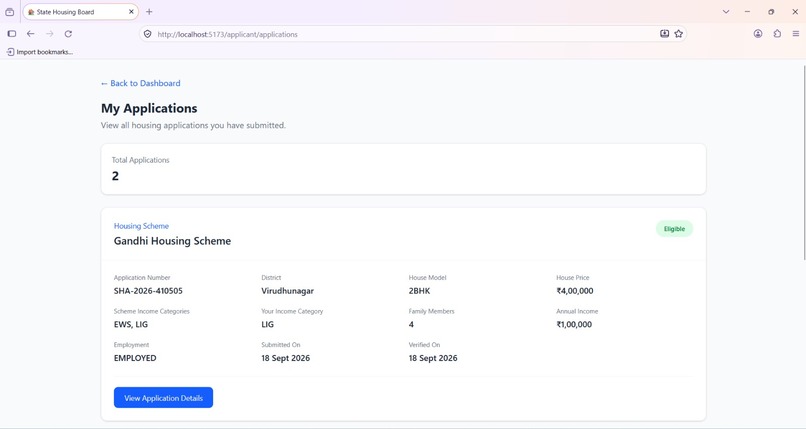Click the page vertical scrollbar
Viewport: 806px width, 429px height.
(803, 162)
